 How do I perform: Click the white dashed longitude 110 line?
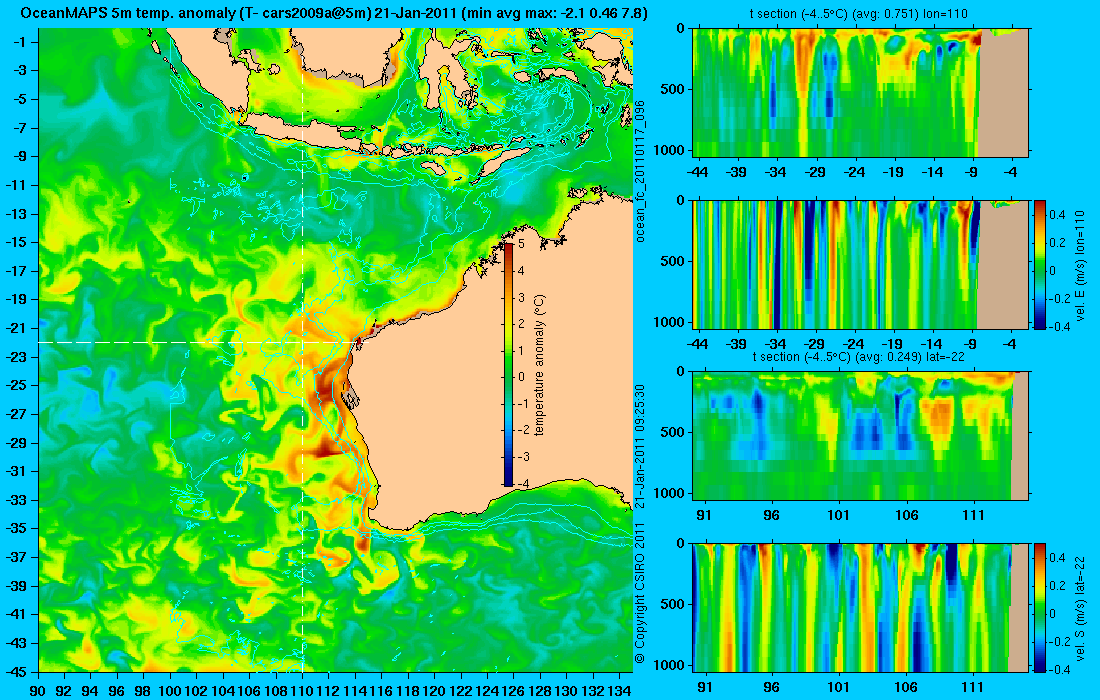click(x=302, y=350)
